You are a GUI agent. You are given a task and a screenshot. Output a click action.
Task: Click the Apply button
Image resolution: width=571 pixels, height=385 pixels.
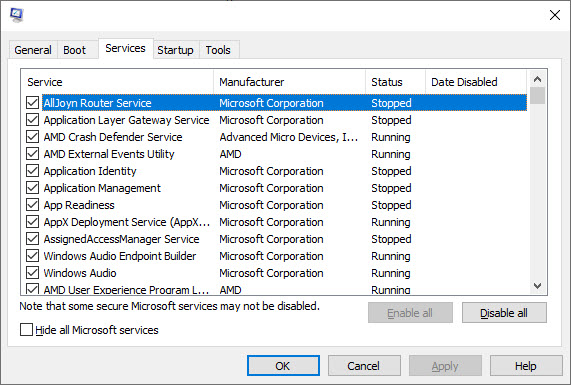[x=445, y=366]
